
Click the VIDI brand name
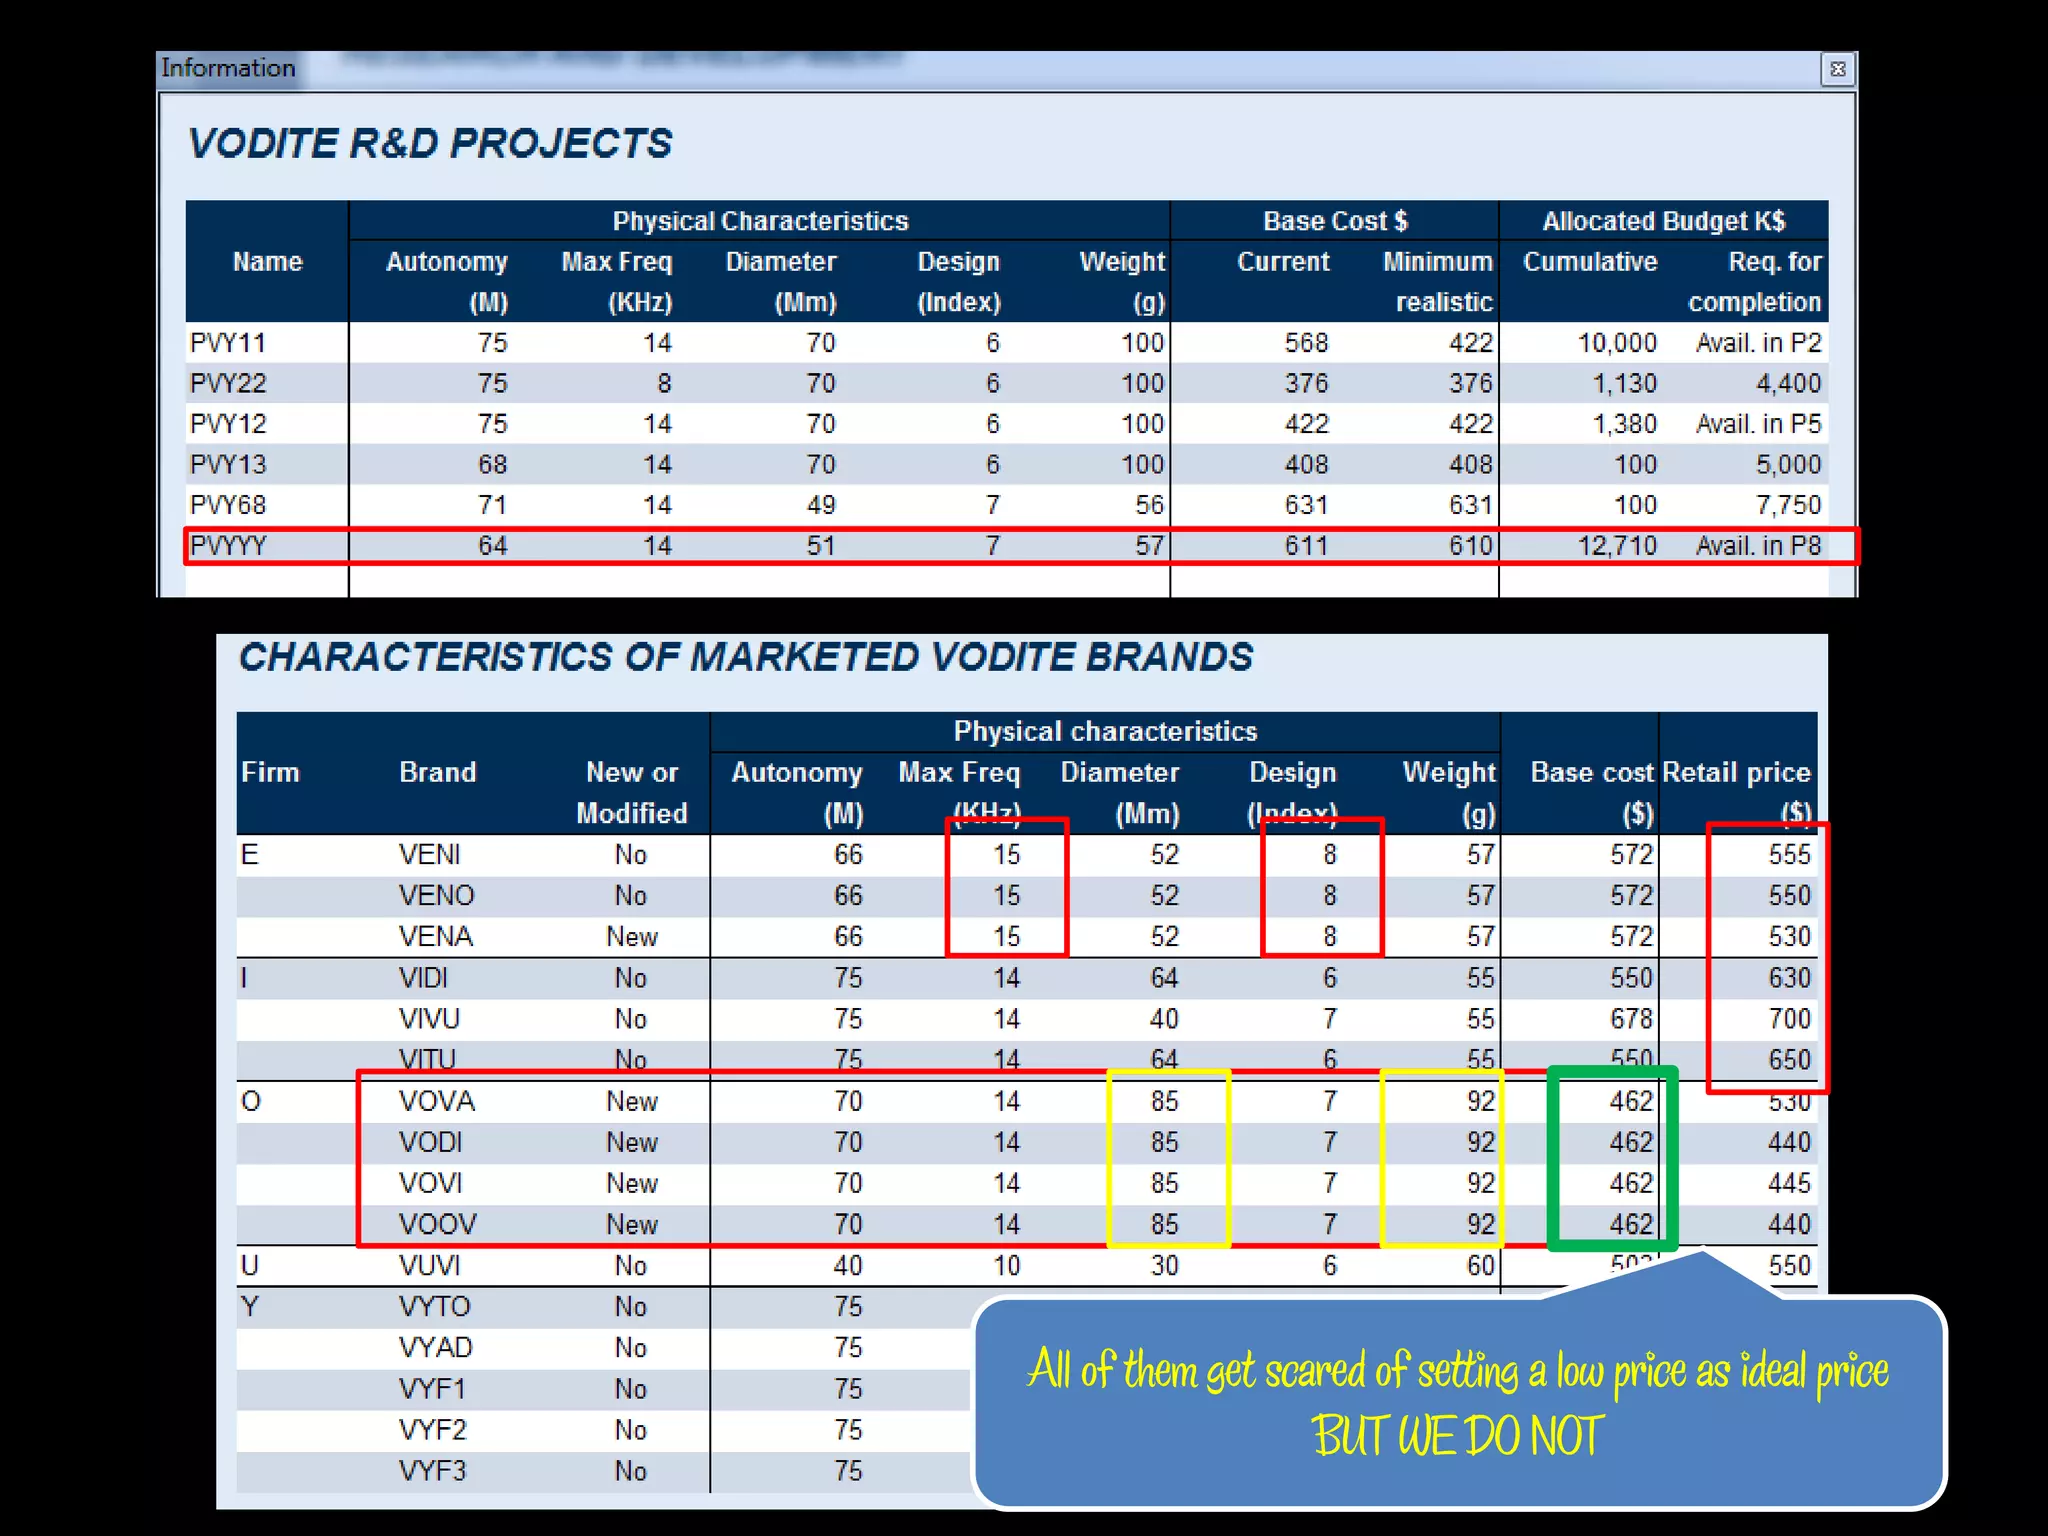pos(424,978)
